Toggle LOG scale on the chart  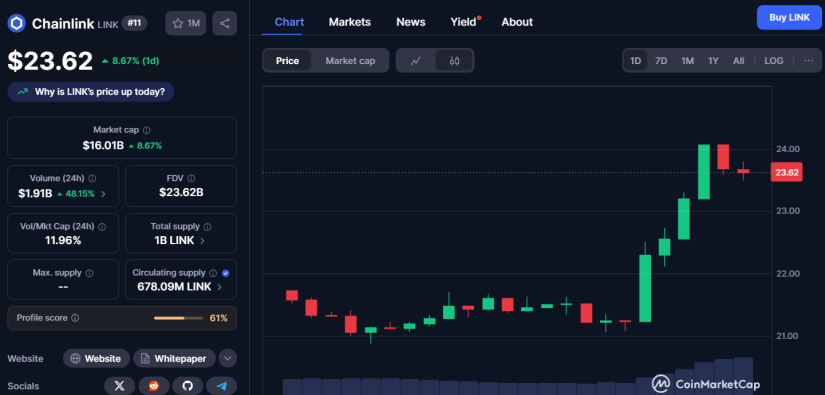(773, 60)
